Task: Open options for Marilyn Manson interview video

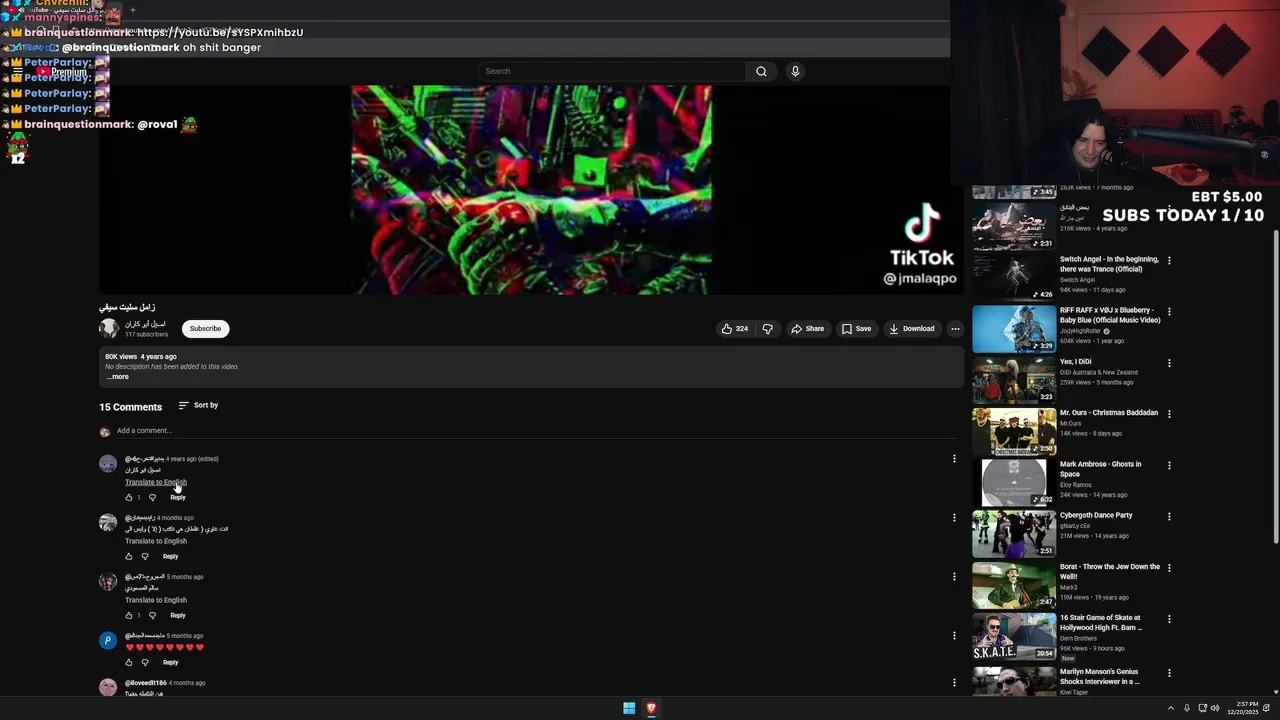Action: pyautogui.click(x=1169, y=673)
